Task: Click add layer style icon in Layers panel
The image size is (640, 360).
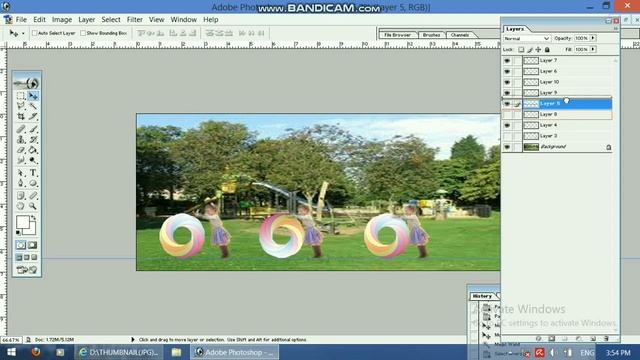Action: coord(538,338)
